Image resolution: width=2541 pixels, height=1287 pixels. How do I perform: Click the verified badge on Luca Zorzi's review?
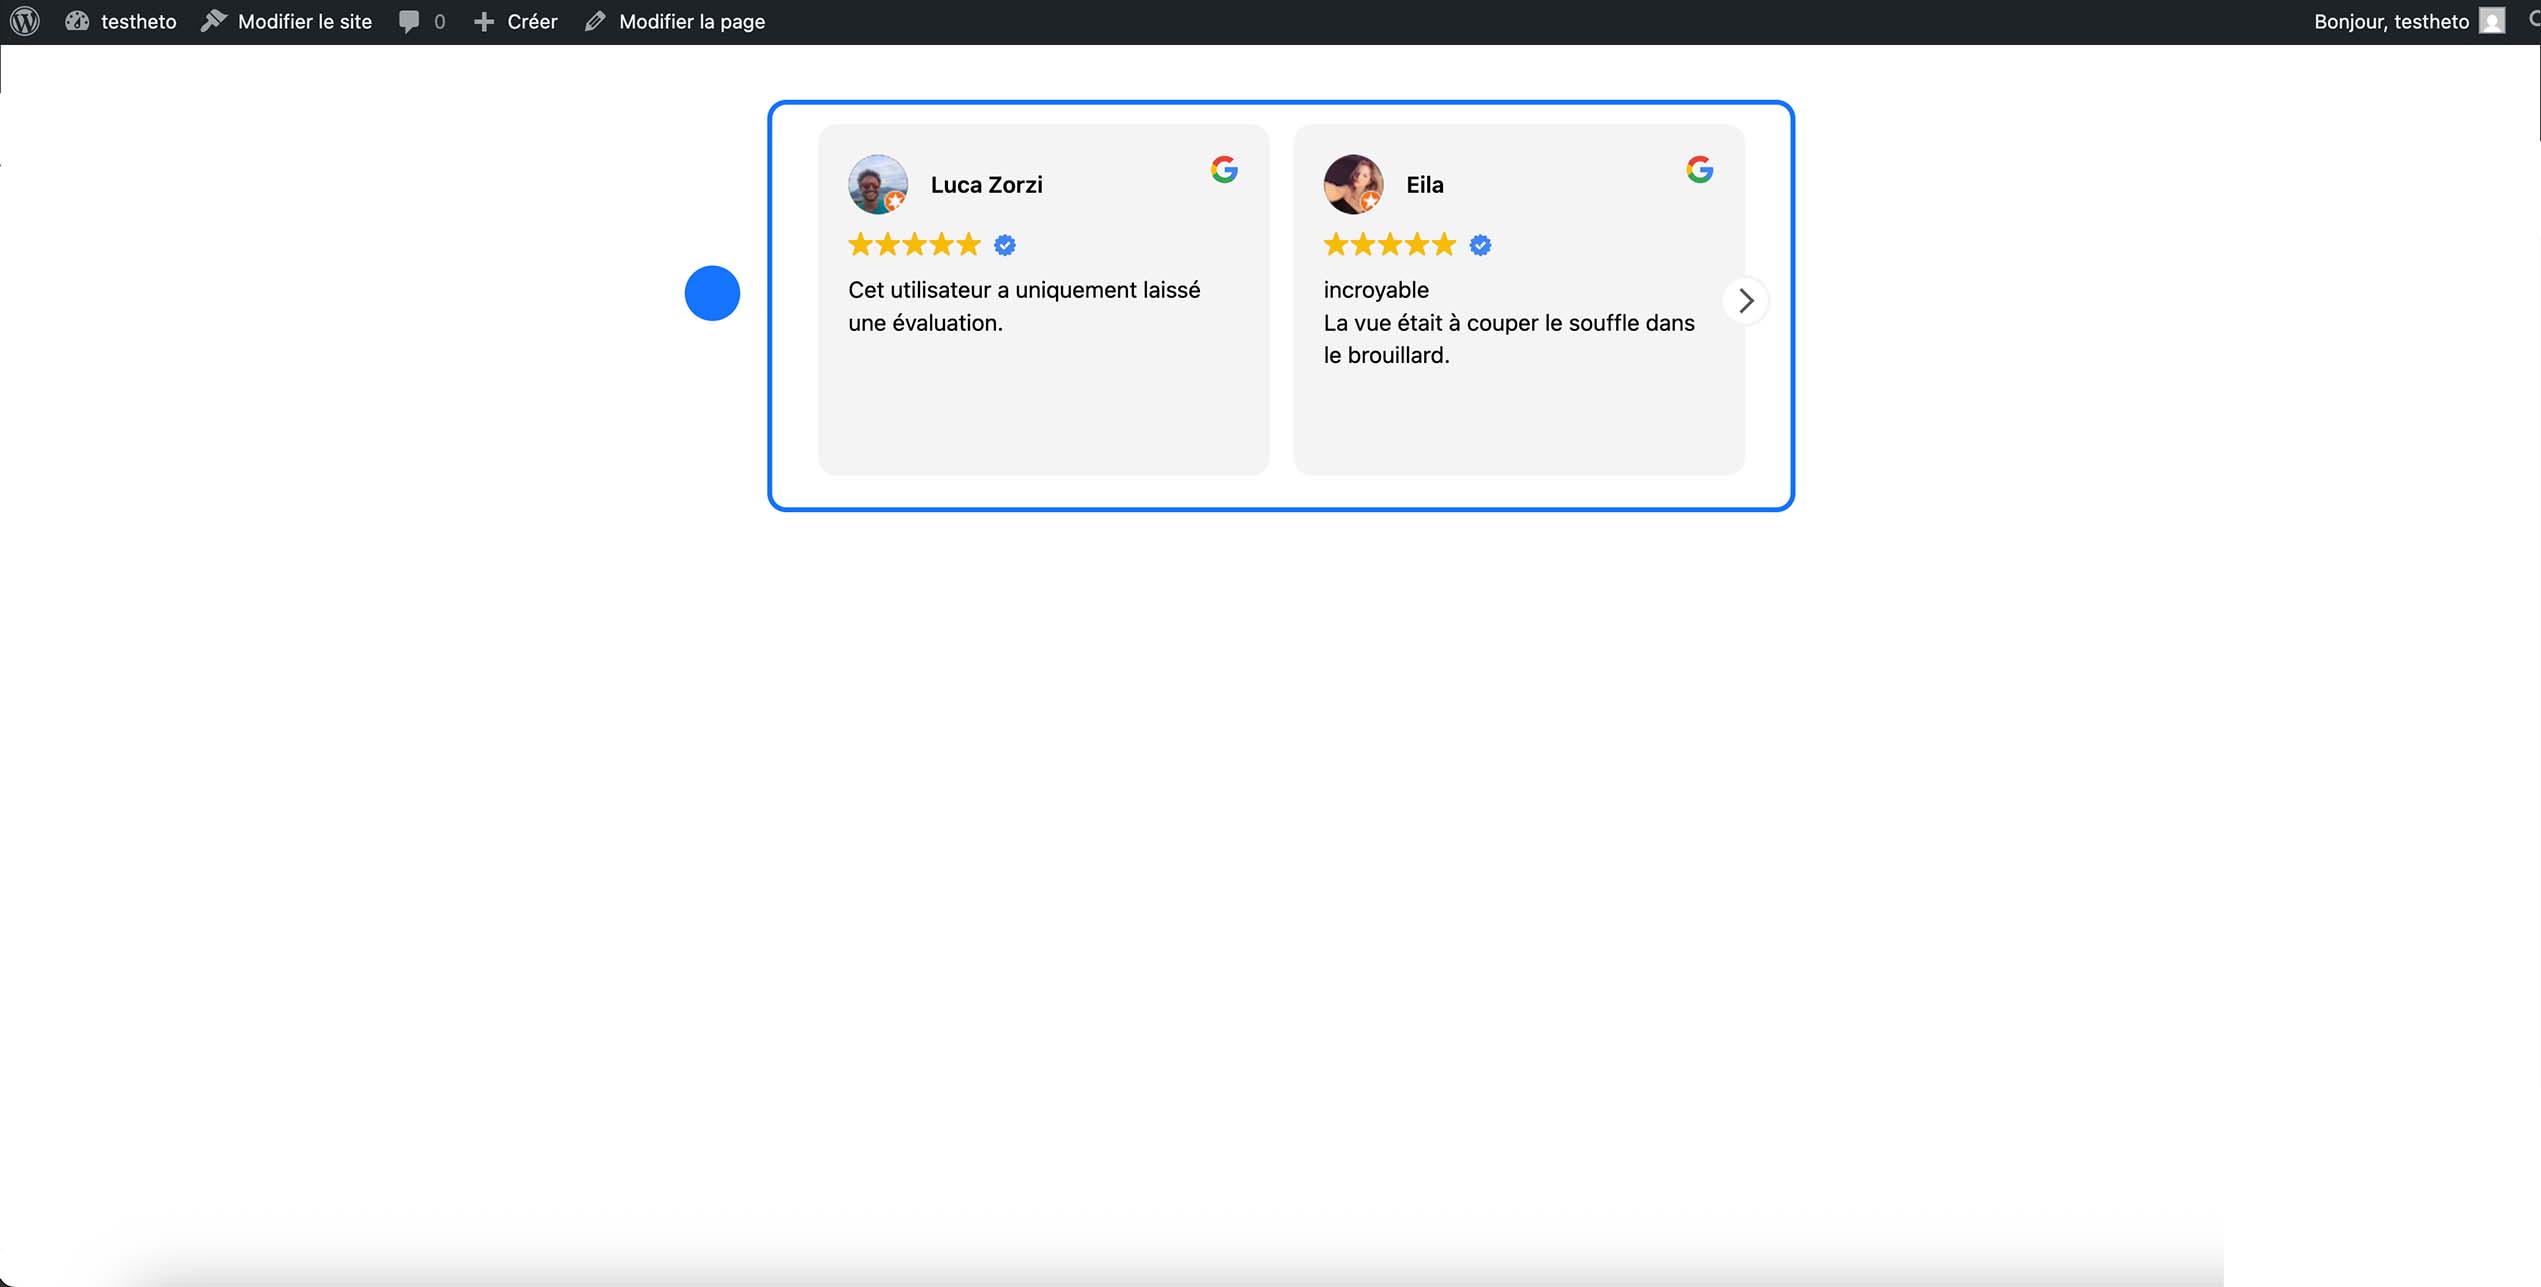(1005, 244)
